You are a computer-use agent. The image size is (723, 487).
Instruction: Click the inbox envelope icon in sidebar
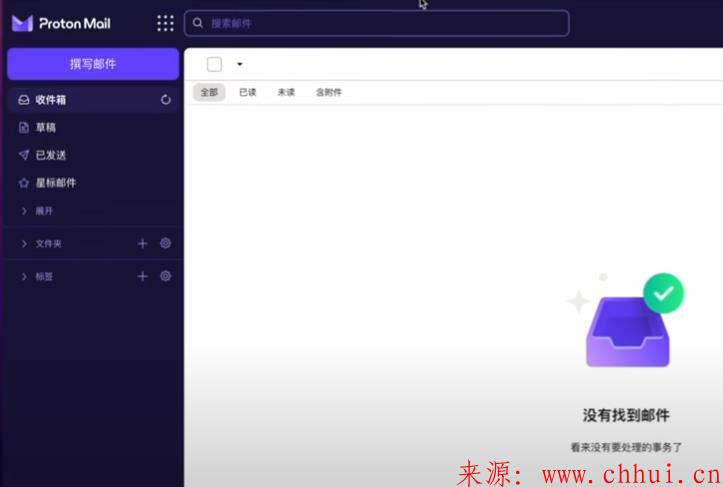click(24, 100)
